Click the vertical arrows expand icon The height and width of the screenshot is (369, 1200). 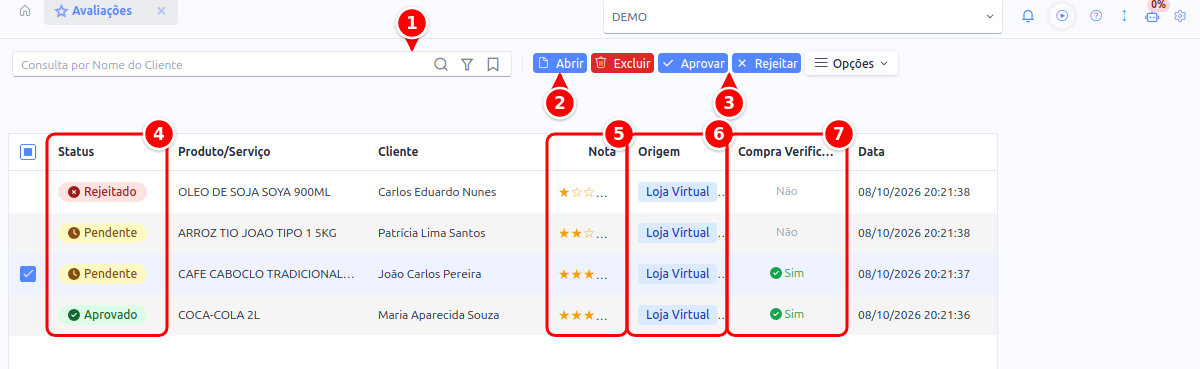tap(1124, 16)
